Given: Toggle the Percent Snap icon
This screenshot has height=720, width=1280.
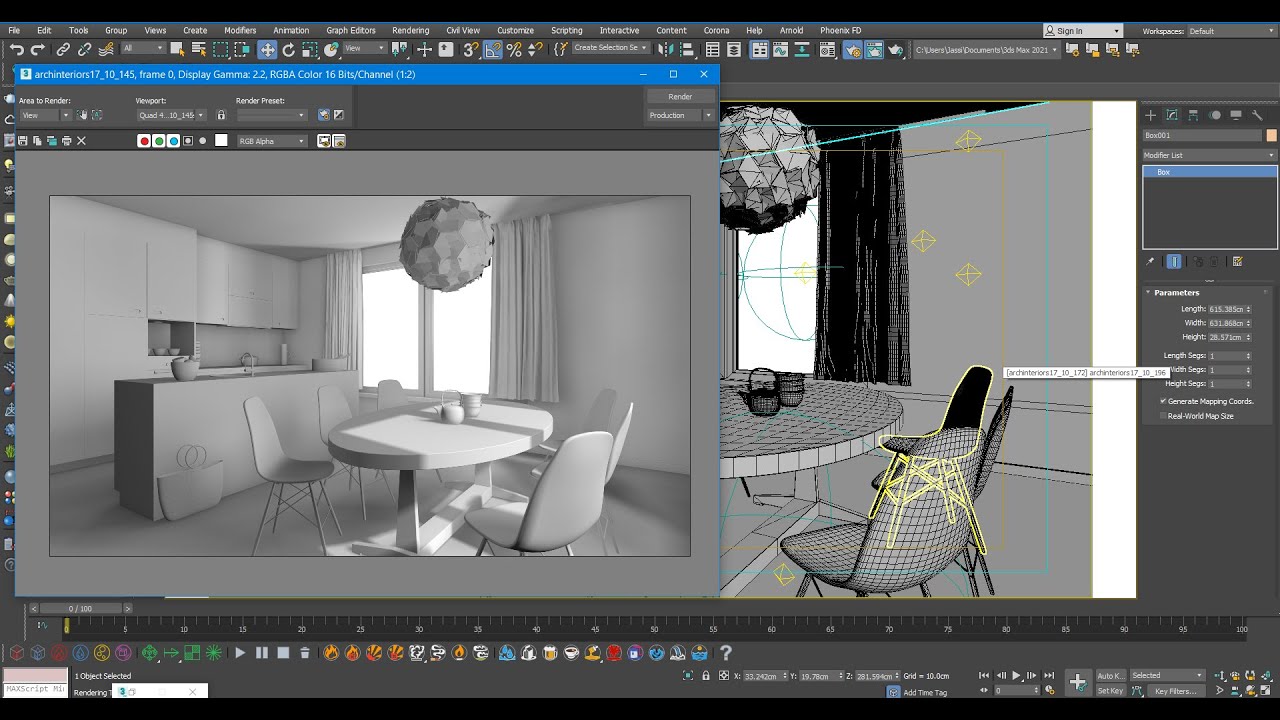Looking at the screenshot, I should [x=514, y=49].
